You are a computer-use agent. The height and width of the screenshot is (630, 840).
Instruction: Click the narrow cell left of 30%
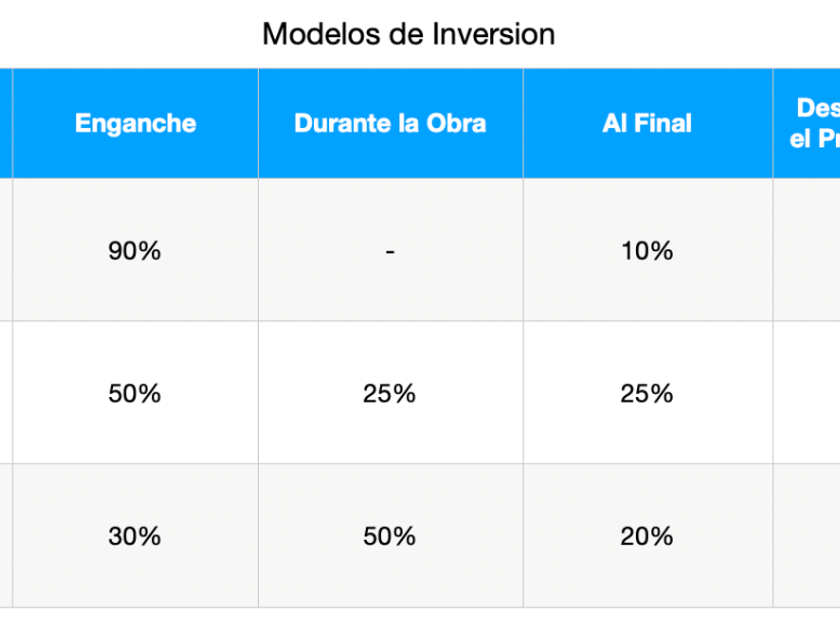5,536
